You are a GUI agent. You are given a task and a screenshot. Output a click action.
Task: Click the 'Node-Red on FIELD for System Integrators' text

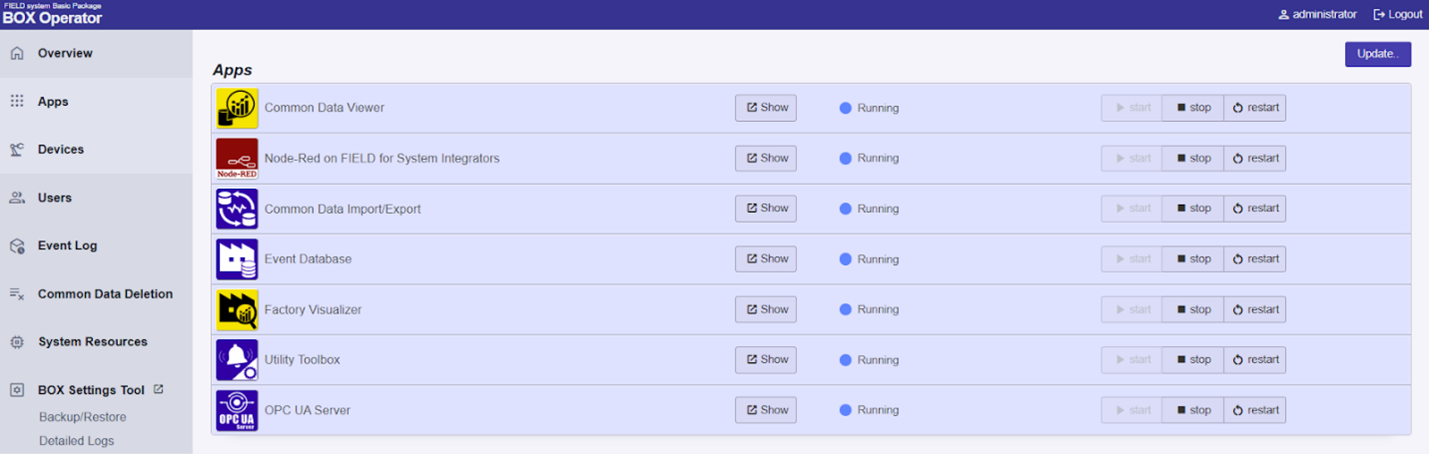pyautogui.click(x=382, y=158)
